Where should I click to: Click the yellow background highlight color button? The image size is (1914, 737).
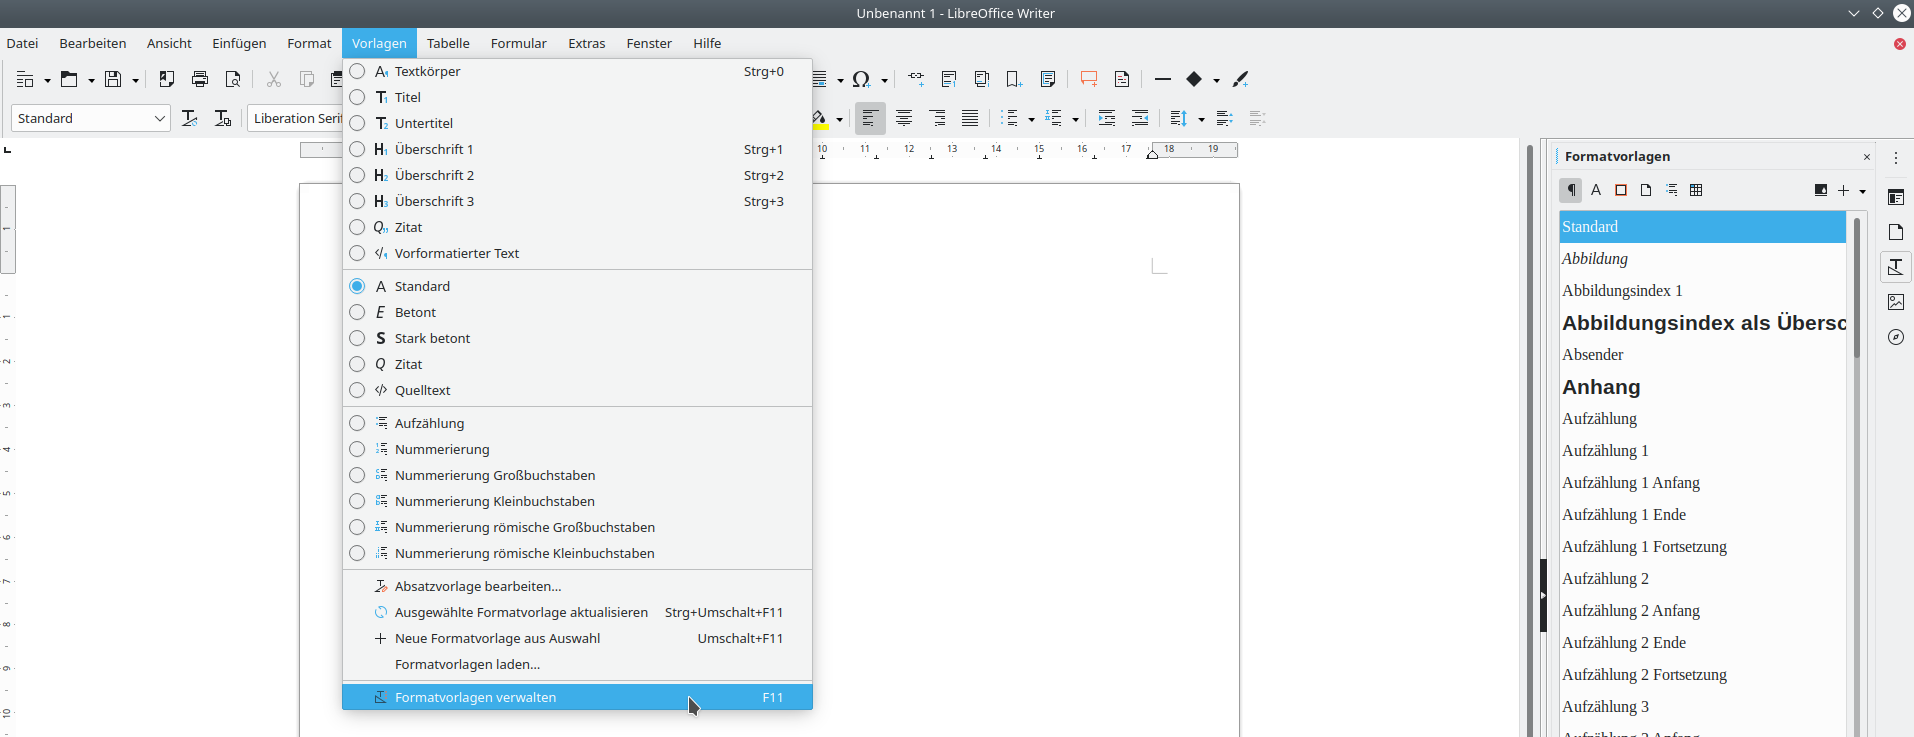(820, 118)
